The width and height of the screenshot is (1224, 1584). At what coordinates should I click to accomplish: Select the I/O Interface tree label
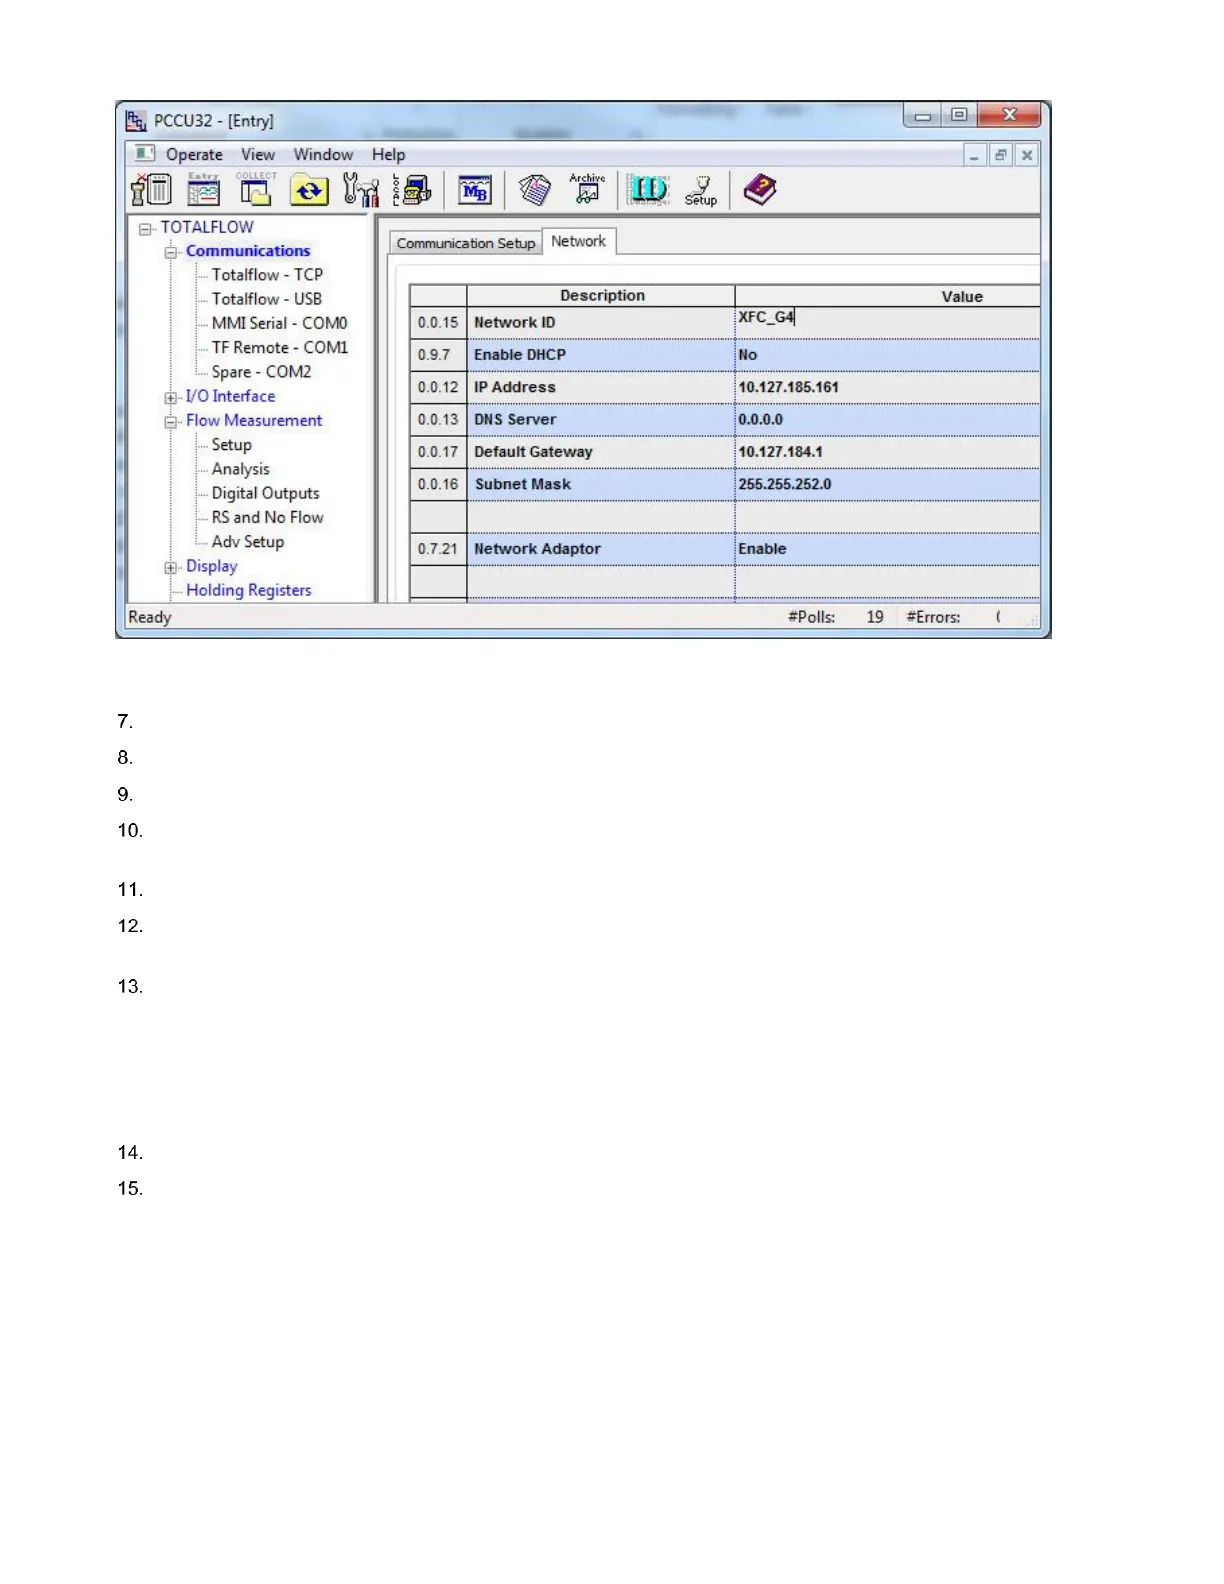coord(230,396)
